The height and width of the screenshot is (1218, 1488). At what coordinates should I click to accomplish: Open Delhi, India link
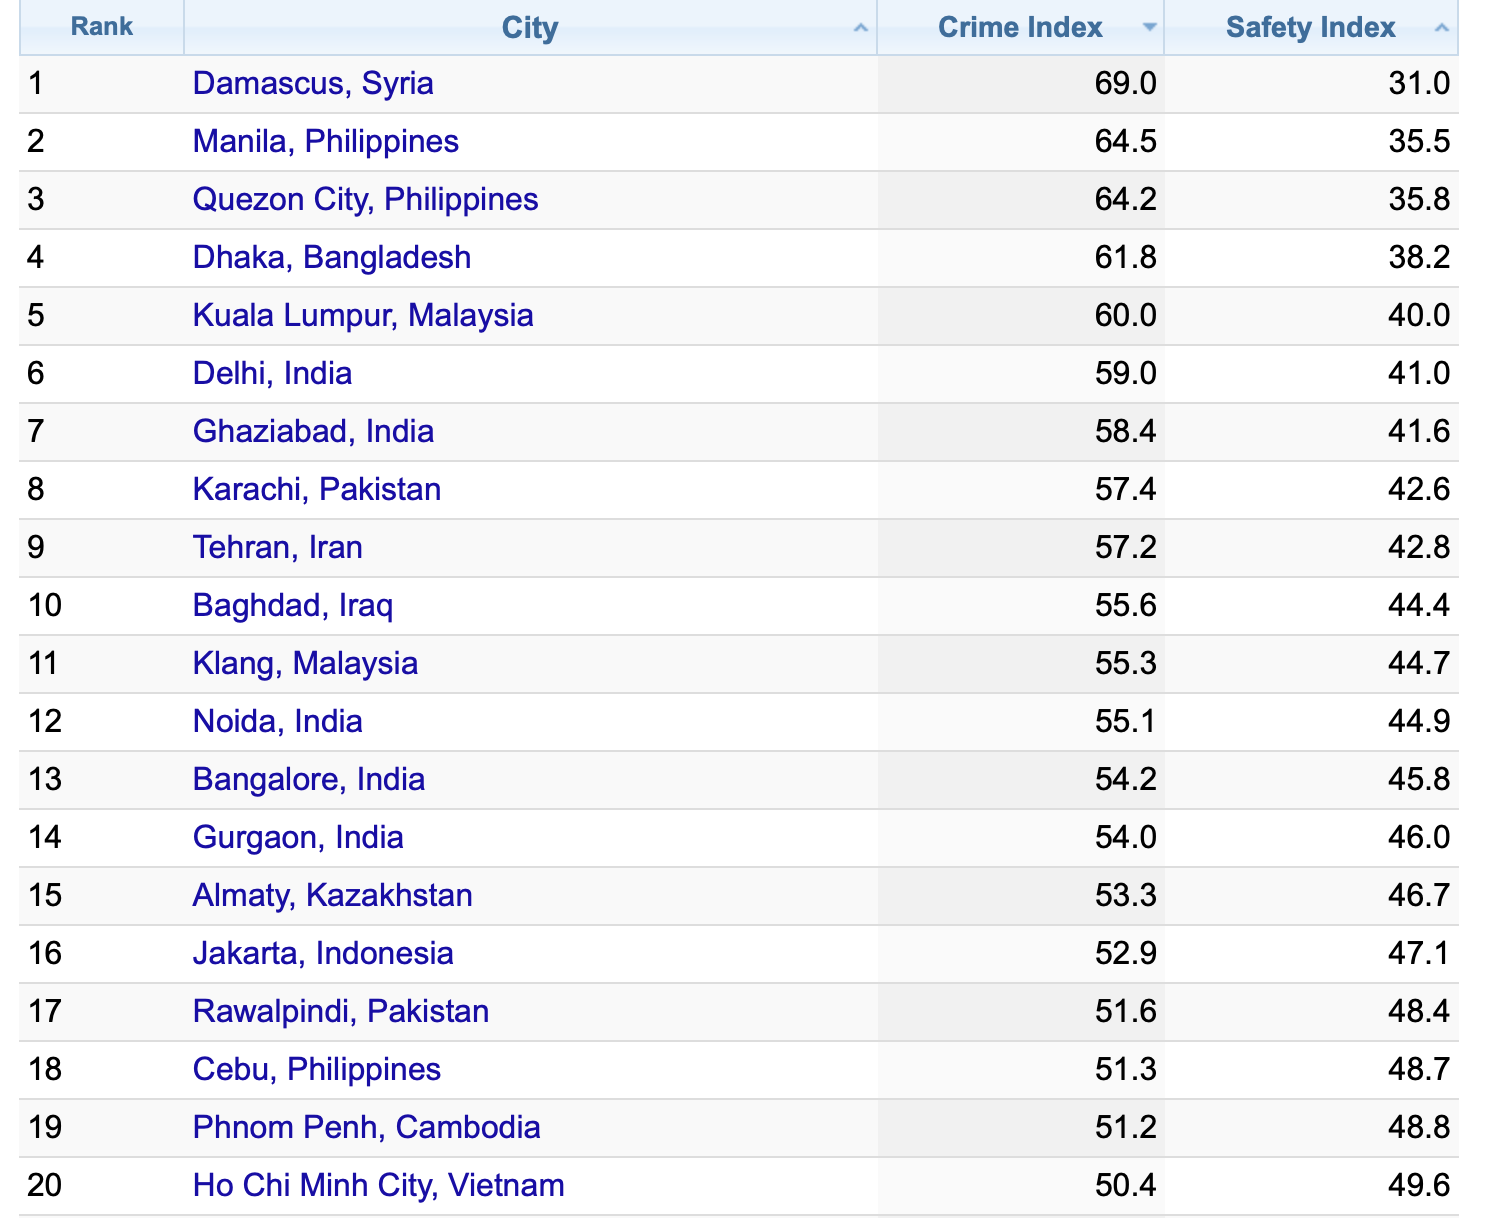(x=272, y=373)
